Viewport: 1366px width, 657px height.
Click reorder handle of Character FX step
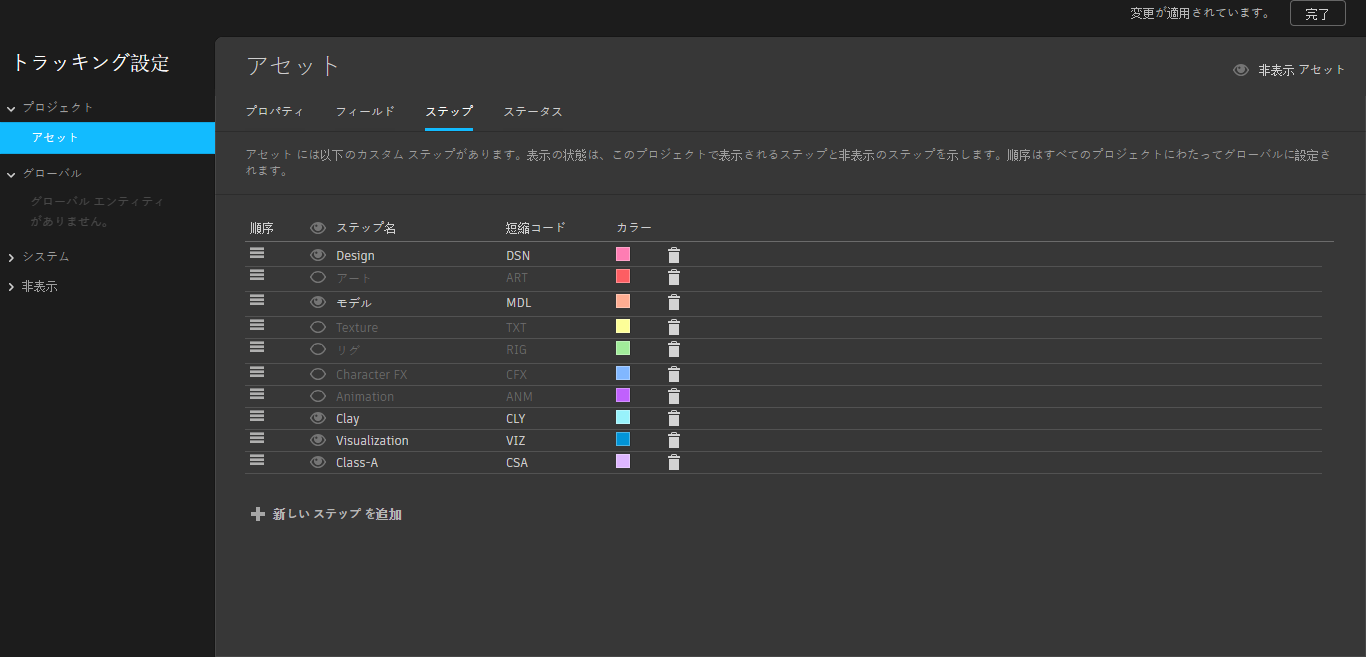(x=257, y=372)
